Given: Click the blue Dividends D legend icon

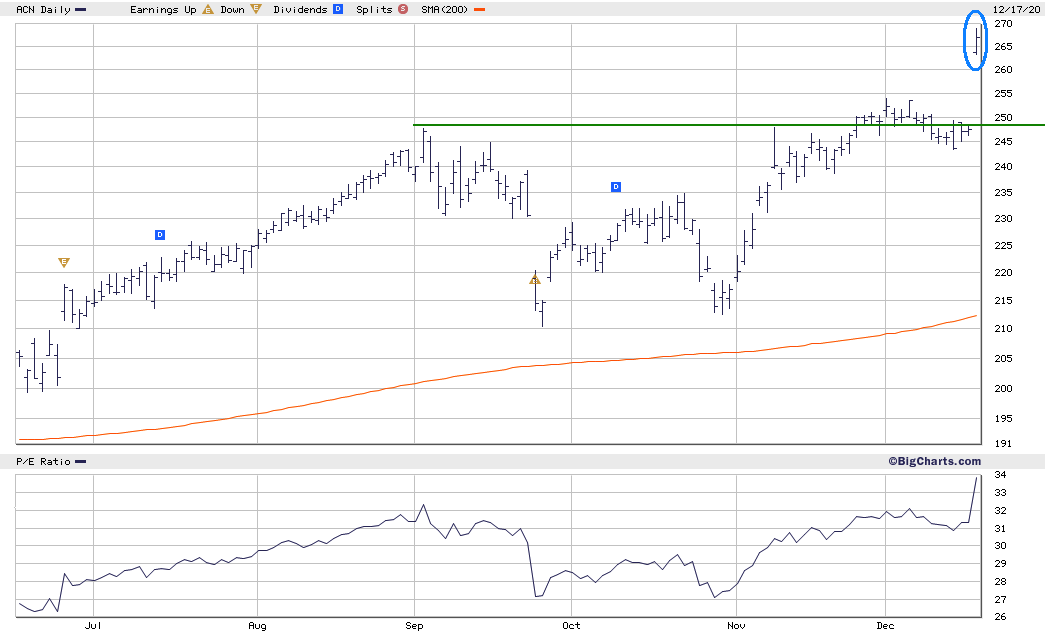Looking at the screenshot, I should click(338, 9).
